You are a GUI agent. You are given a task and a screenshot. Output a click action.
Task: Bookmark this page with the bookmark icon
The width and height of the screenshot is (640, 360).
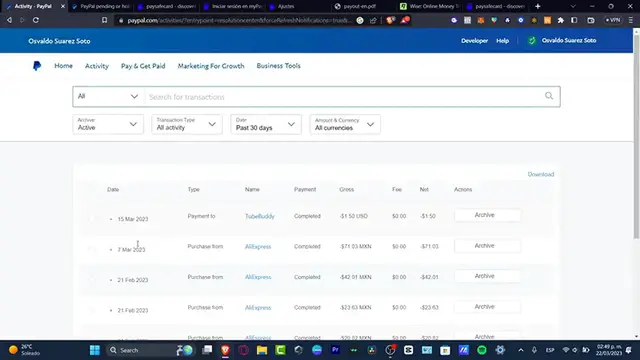[104, 20]
